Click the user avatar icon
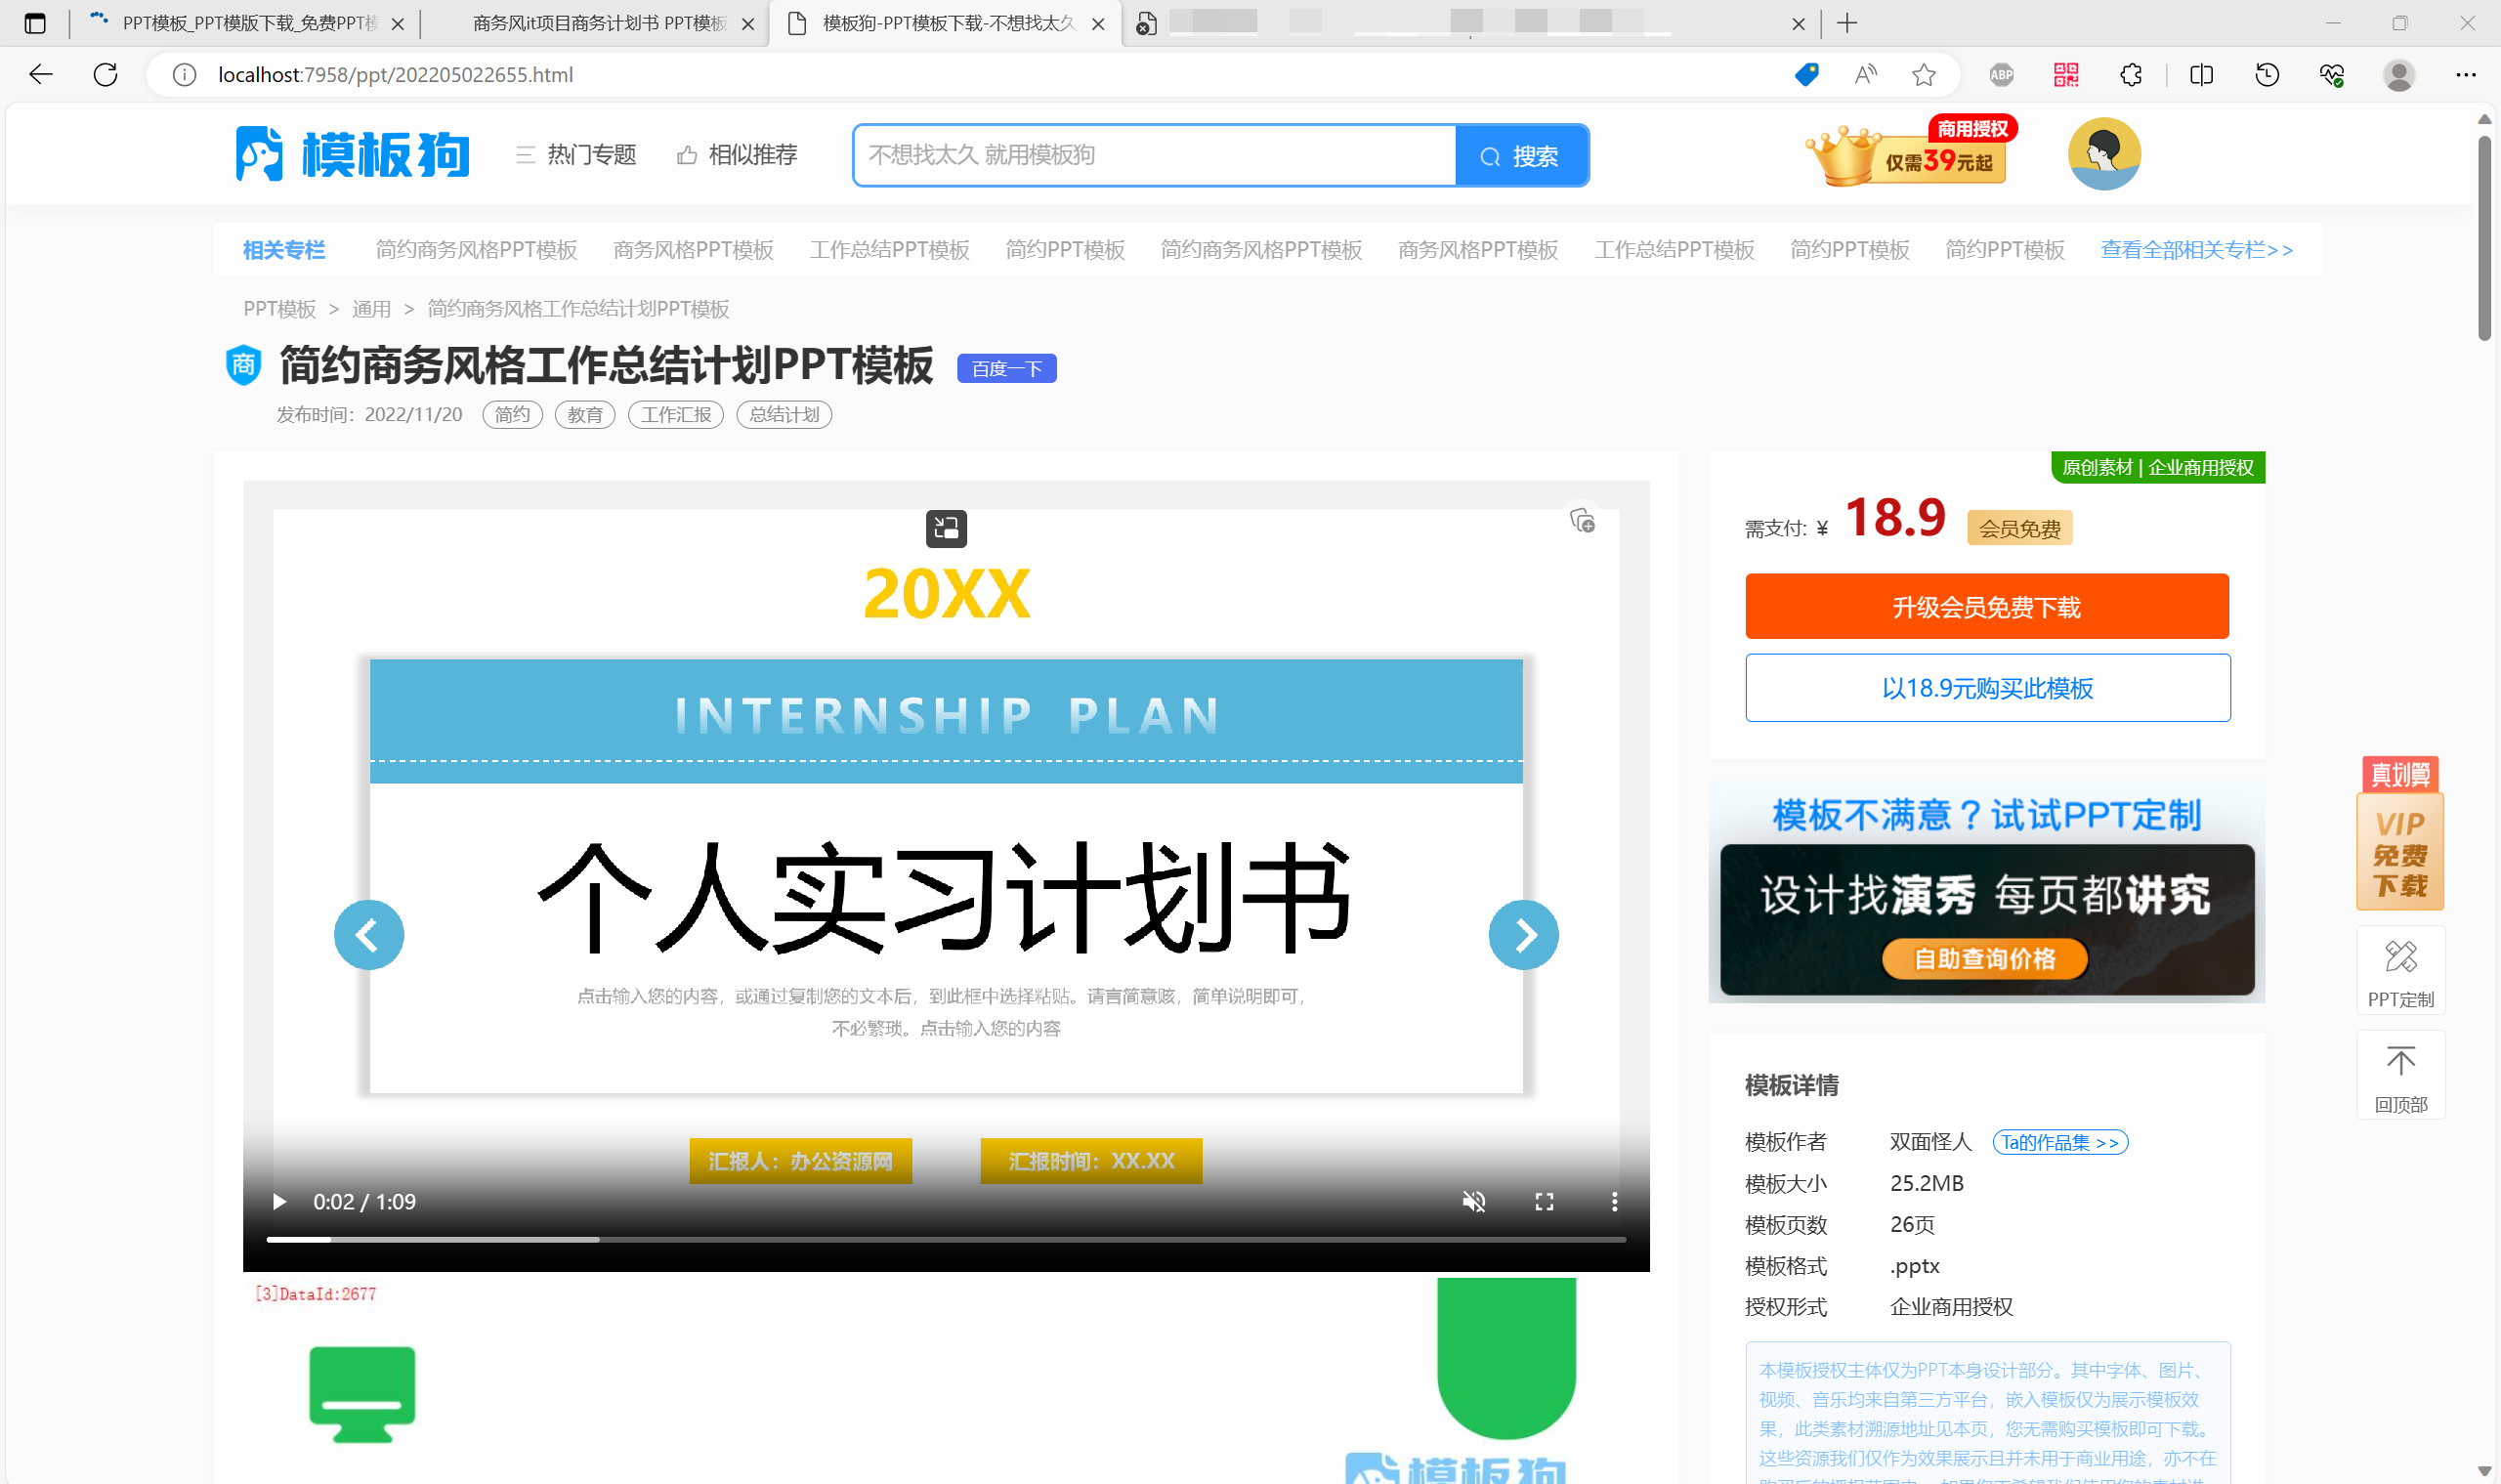 [x=2103, y=154]
